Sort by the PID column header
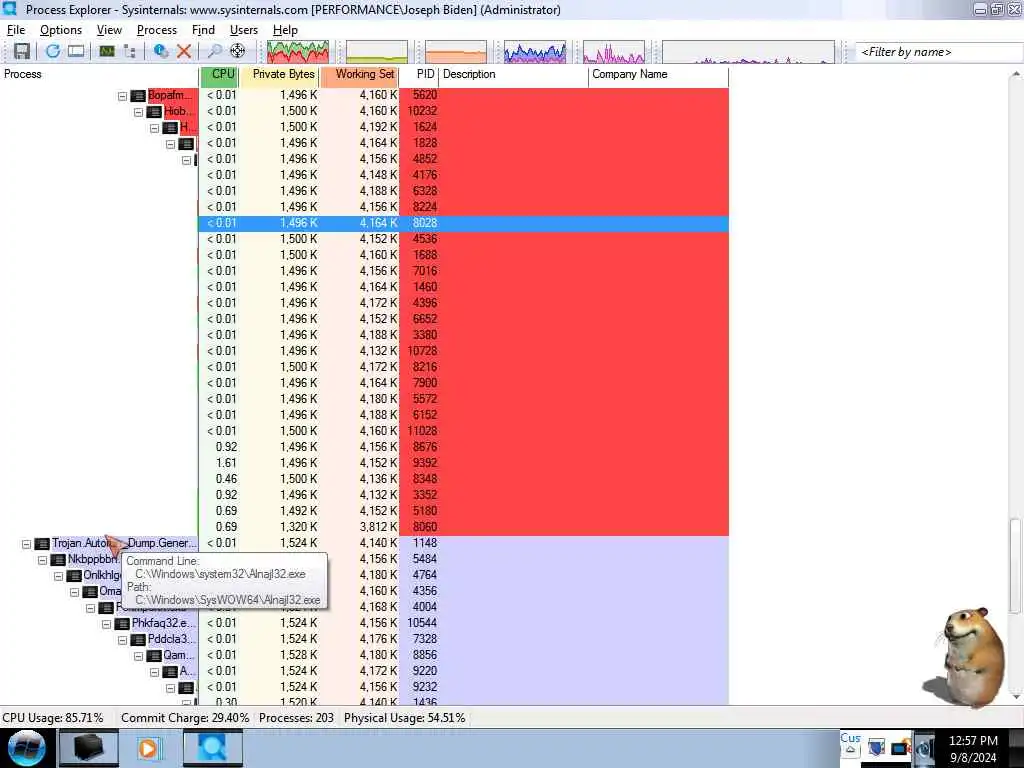This screenshot has width=1024, height=768. click(419, 74)
